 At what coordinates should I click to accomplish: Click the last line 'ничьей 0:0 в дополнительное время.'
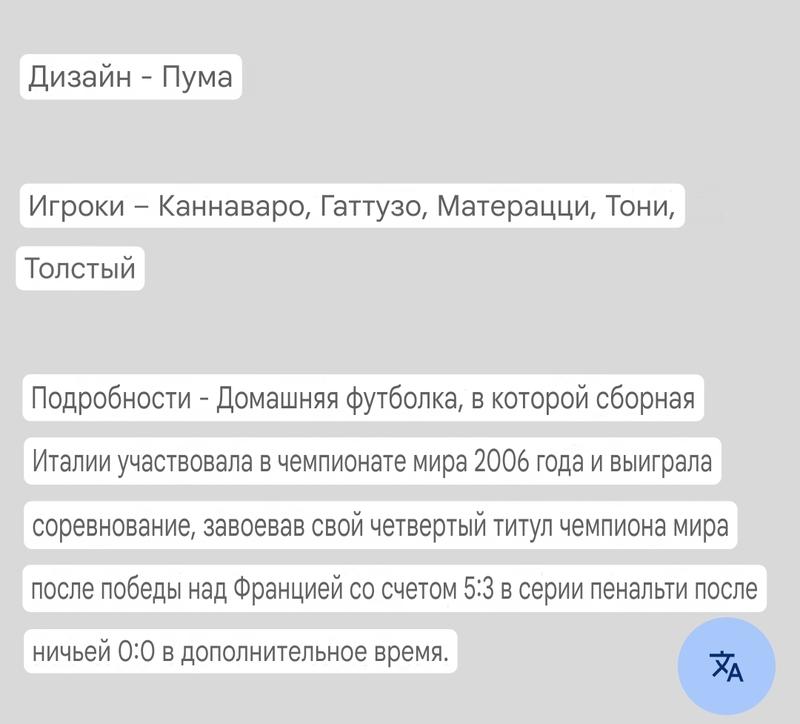(240, 652)
